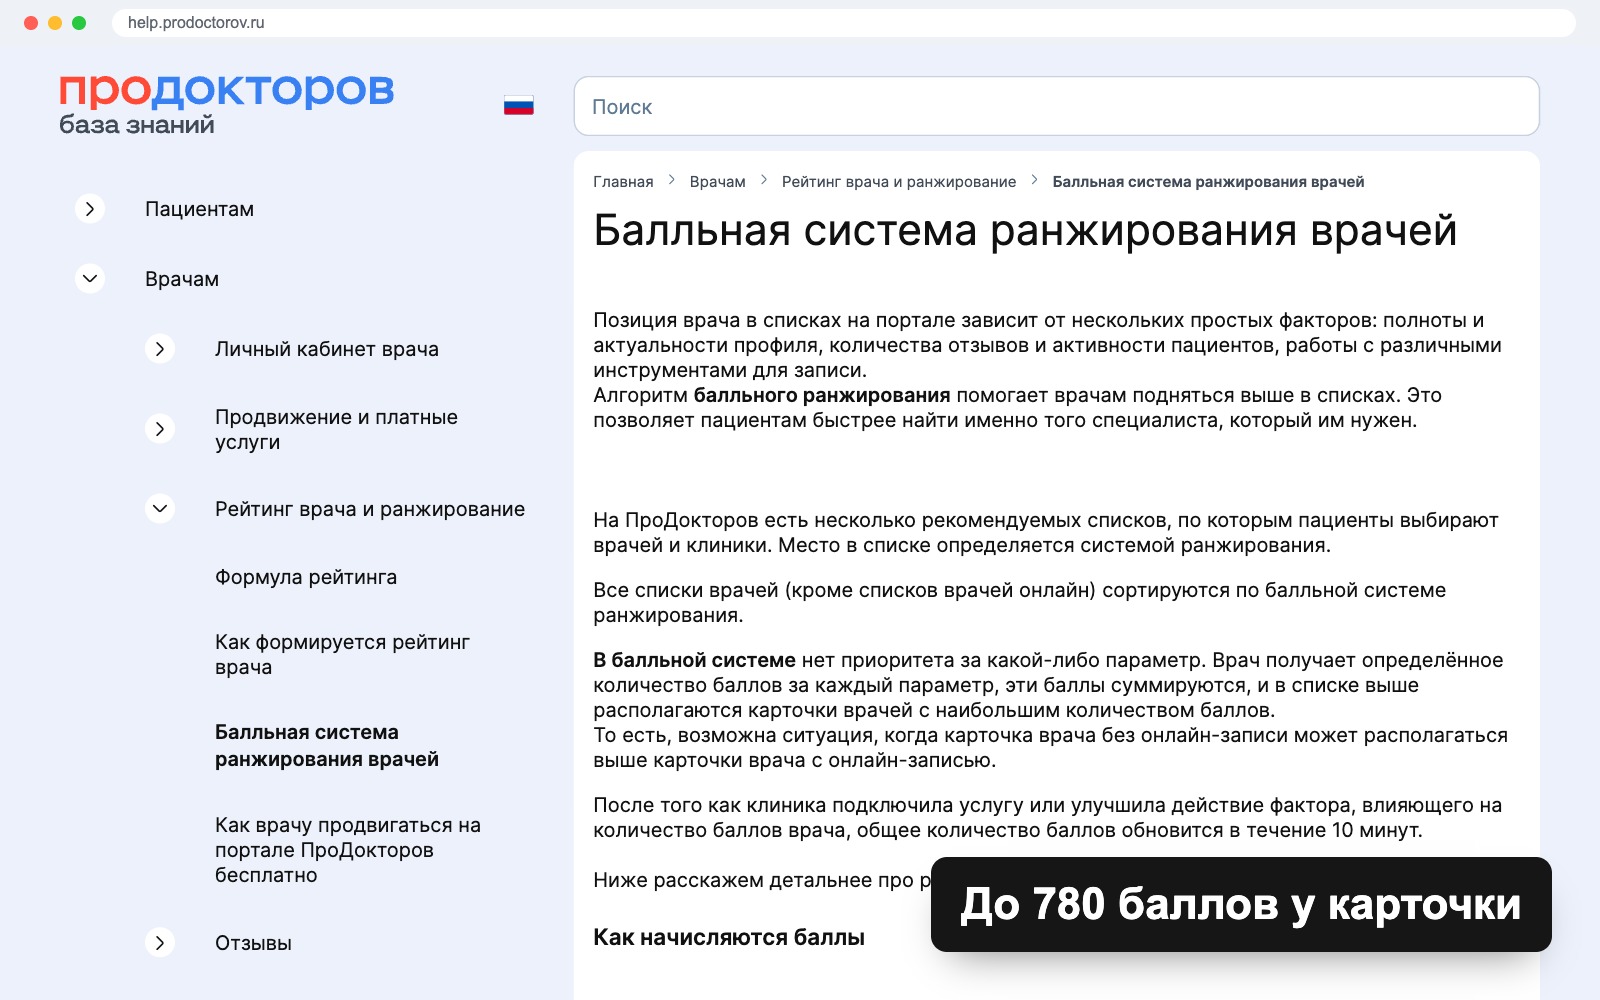This screenshot has height=1000, width=1600.
Task: Go to Главная breadcrumb
Action: point(623,182)
